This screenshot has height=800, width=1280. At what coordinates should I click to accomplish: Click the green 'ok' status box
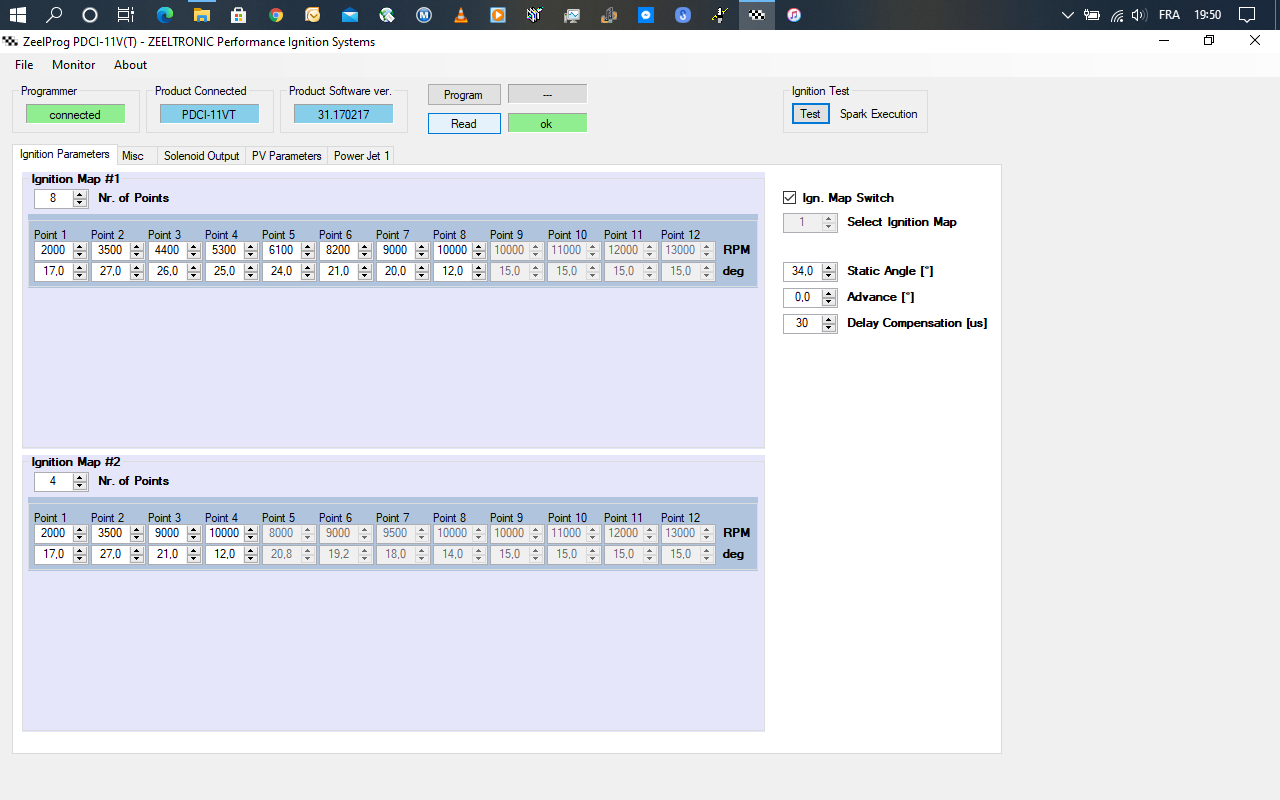click(x=547, y=124)
